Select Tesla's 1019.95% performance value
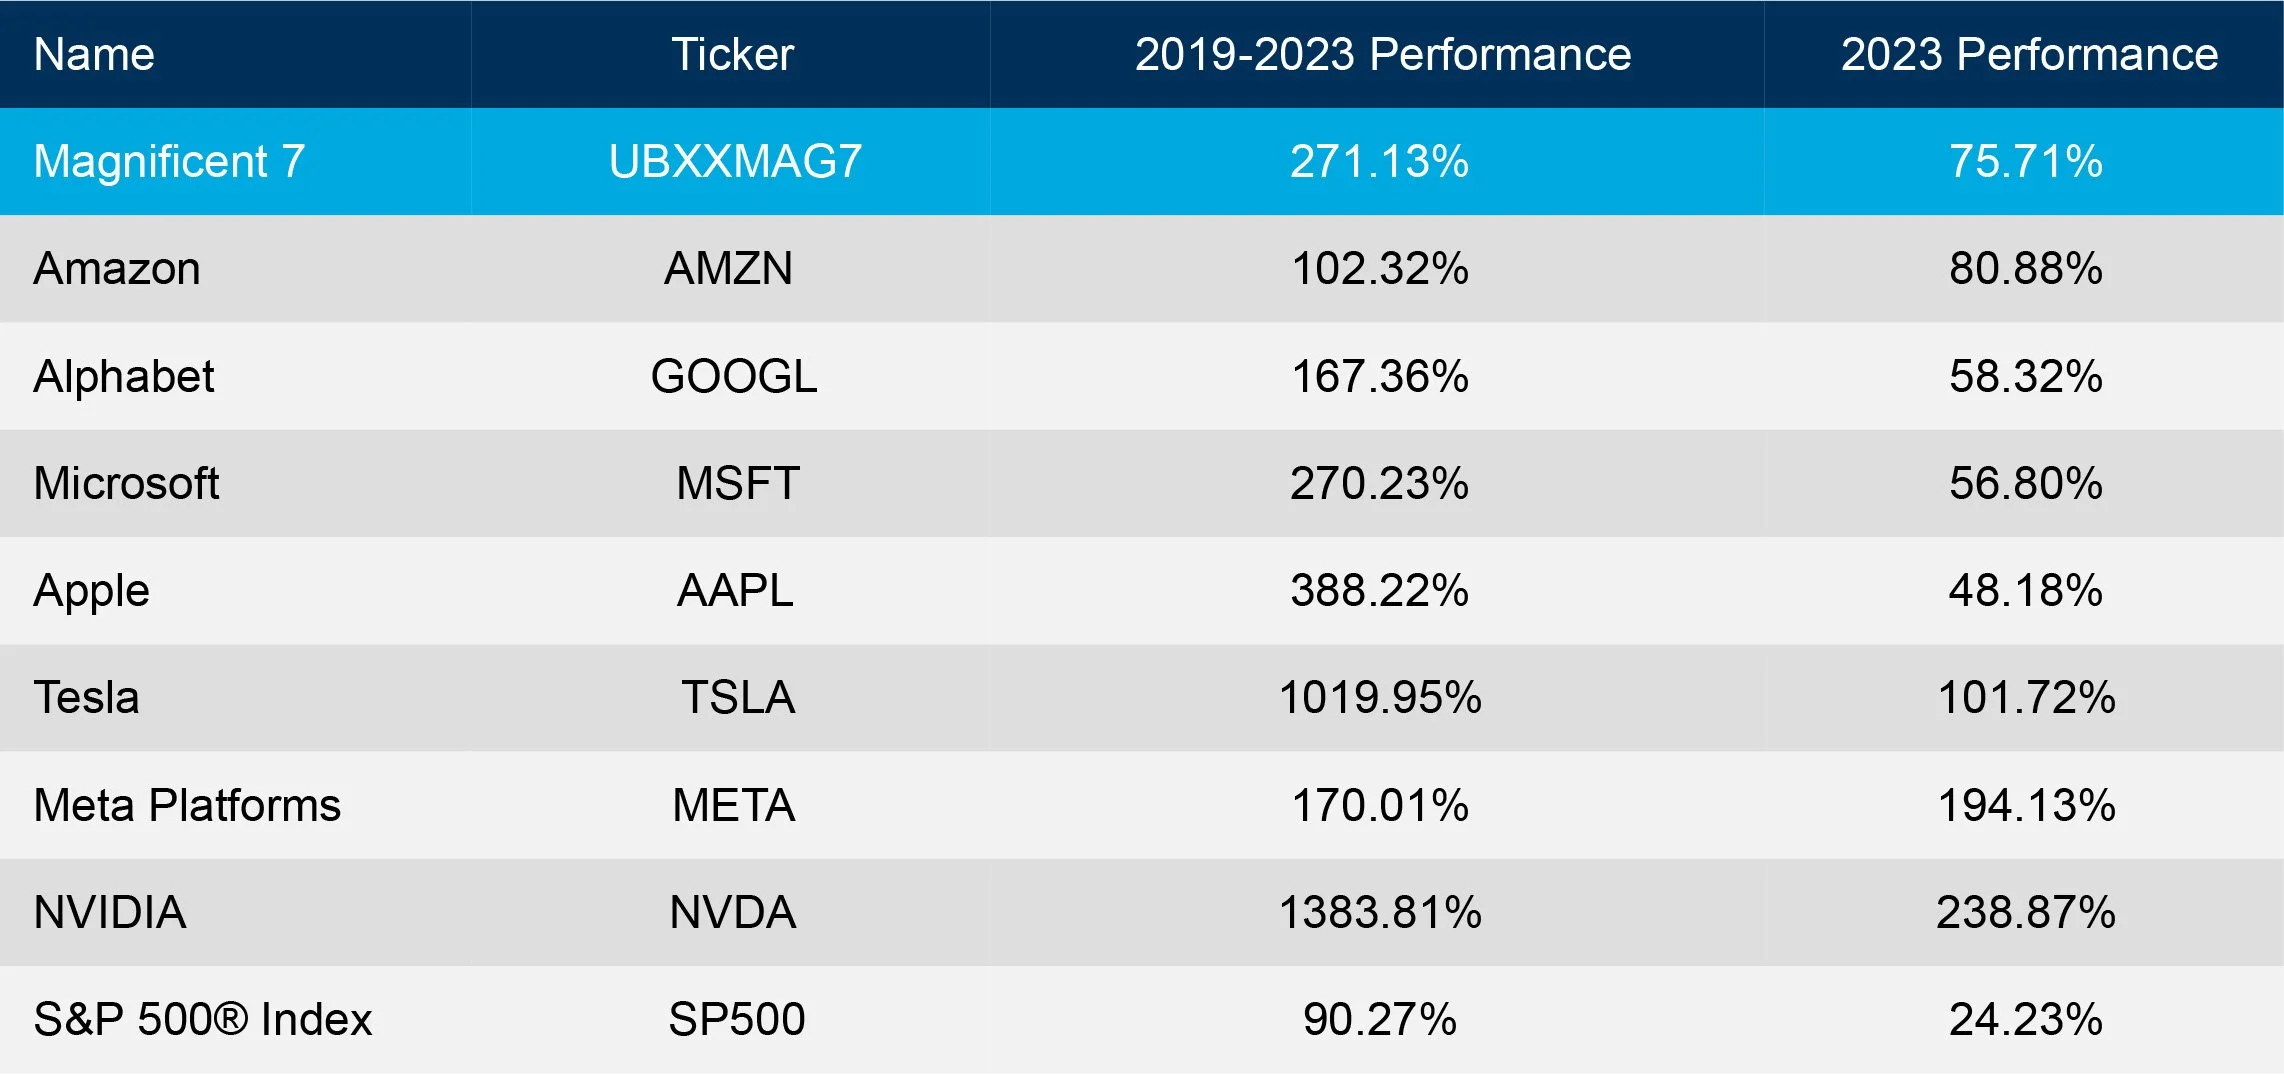 point(1380,697)
